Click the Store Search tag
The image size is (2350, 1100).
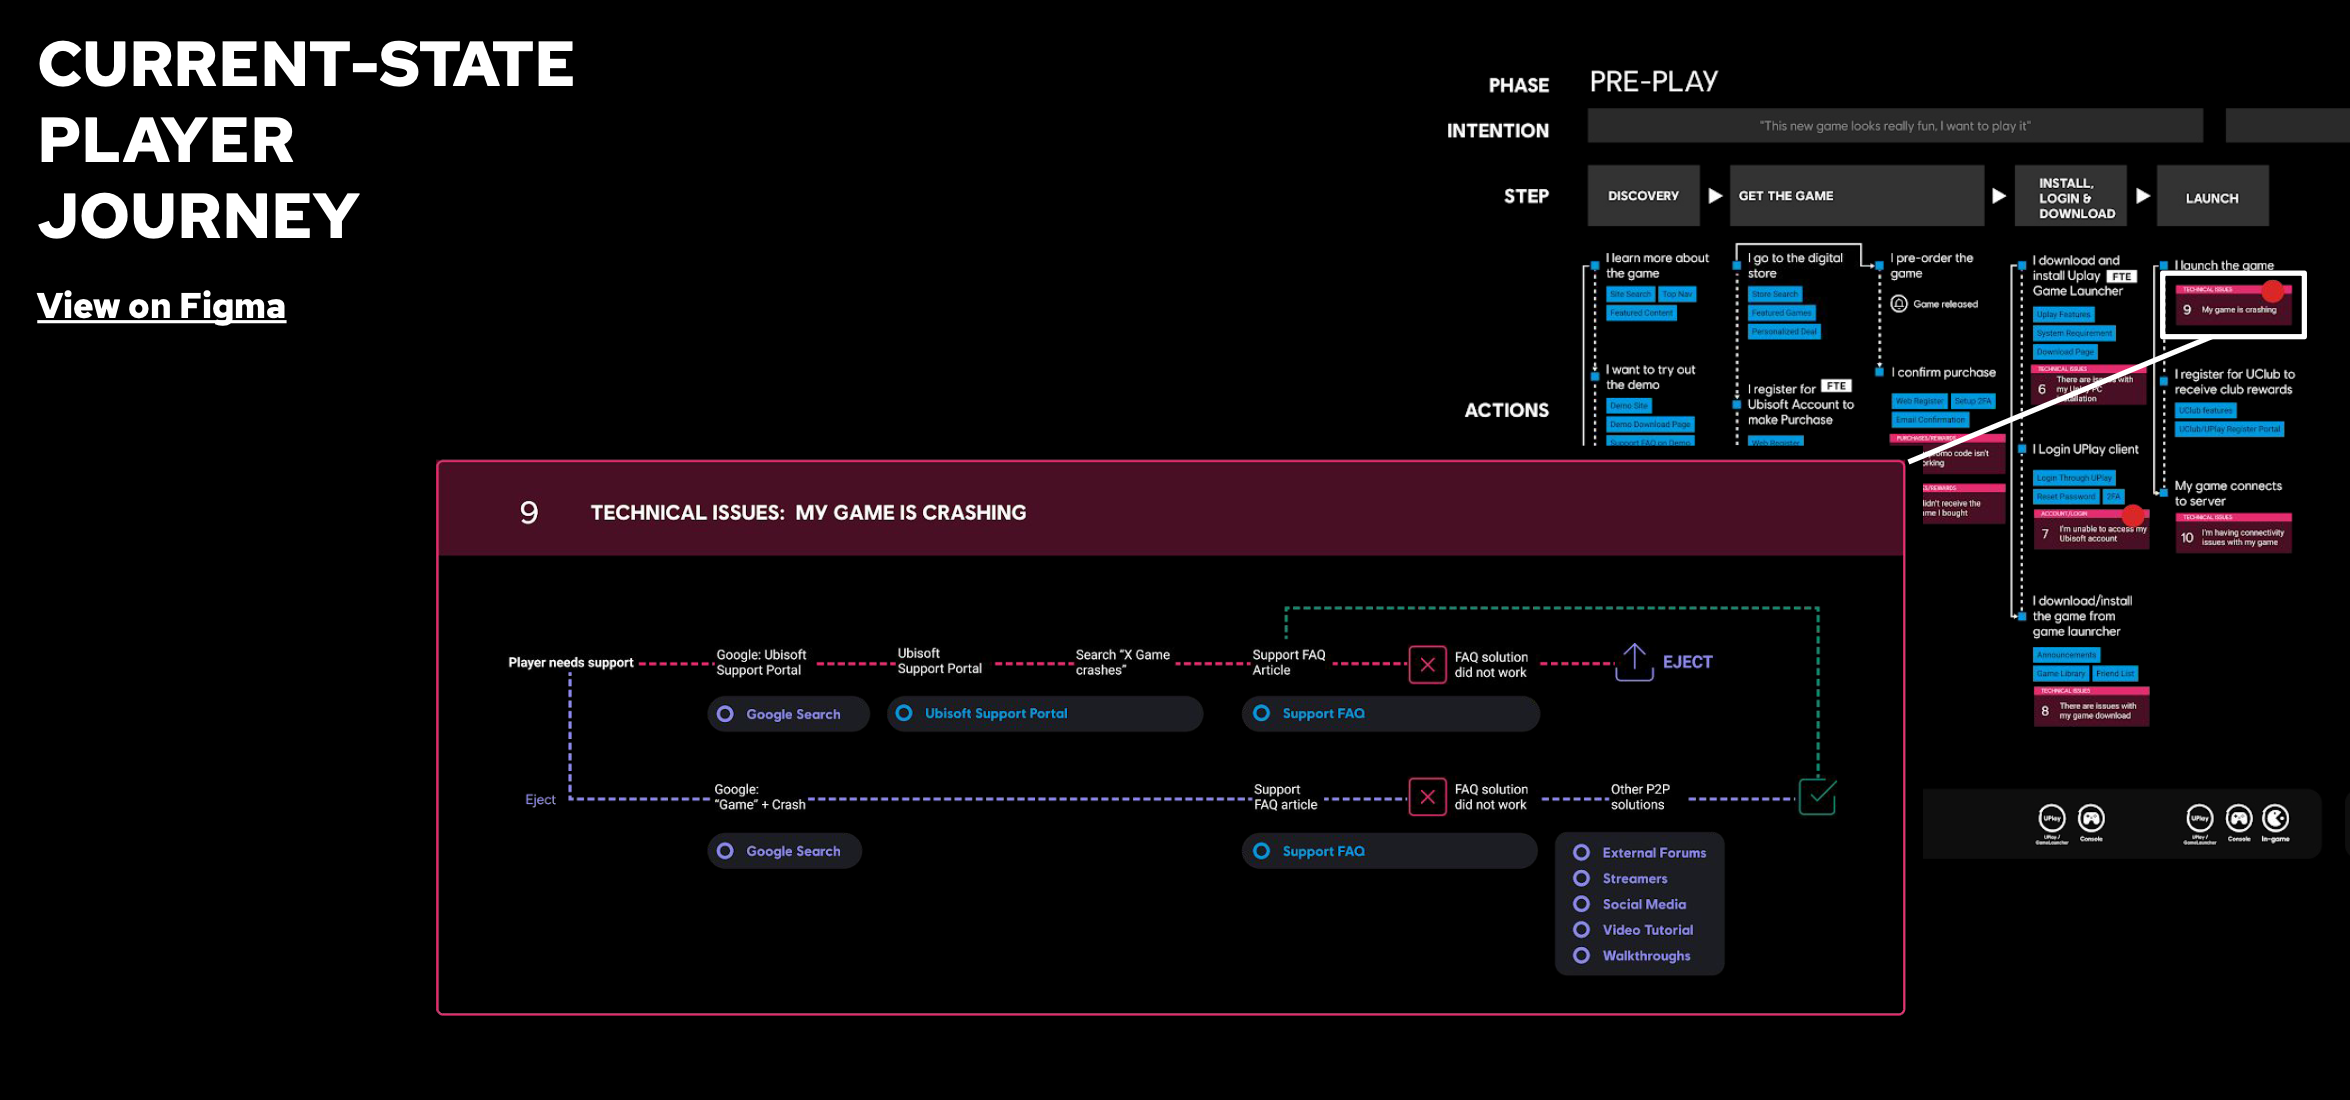(1775, 294)
